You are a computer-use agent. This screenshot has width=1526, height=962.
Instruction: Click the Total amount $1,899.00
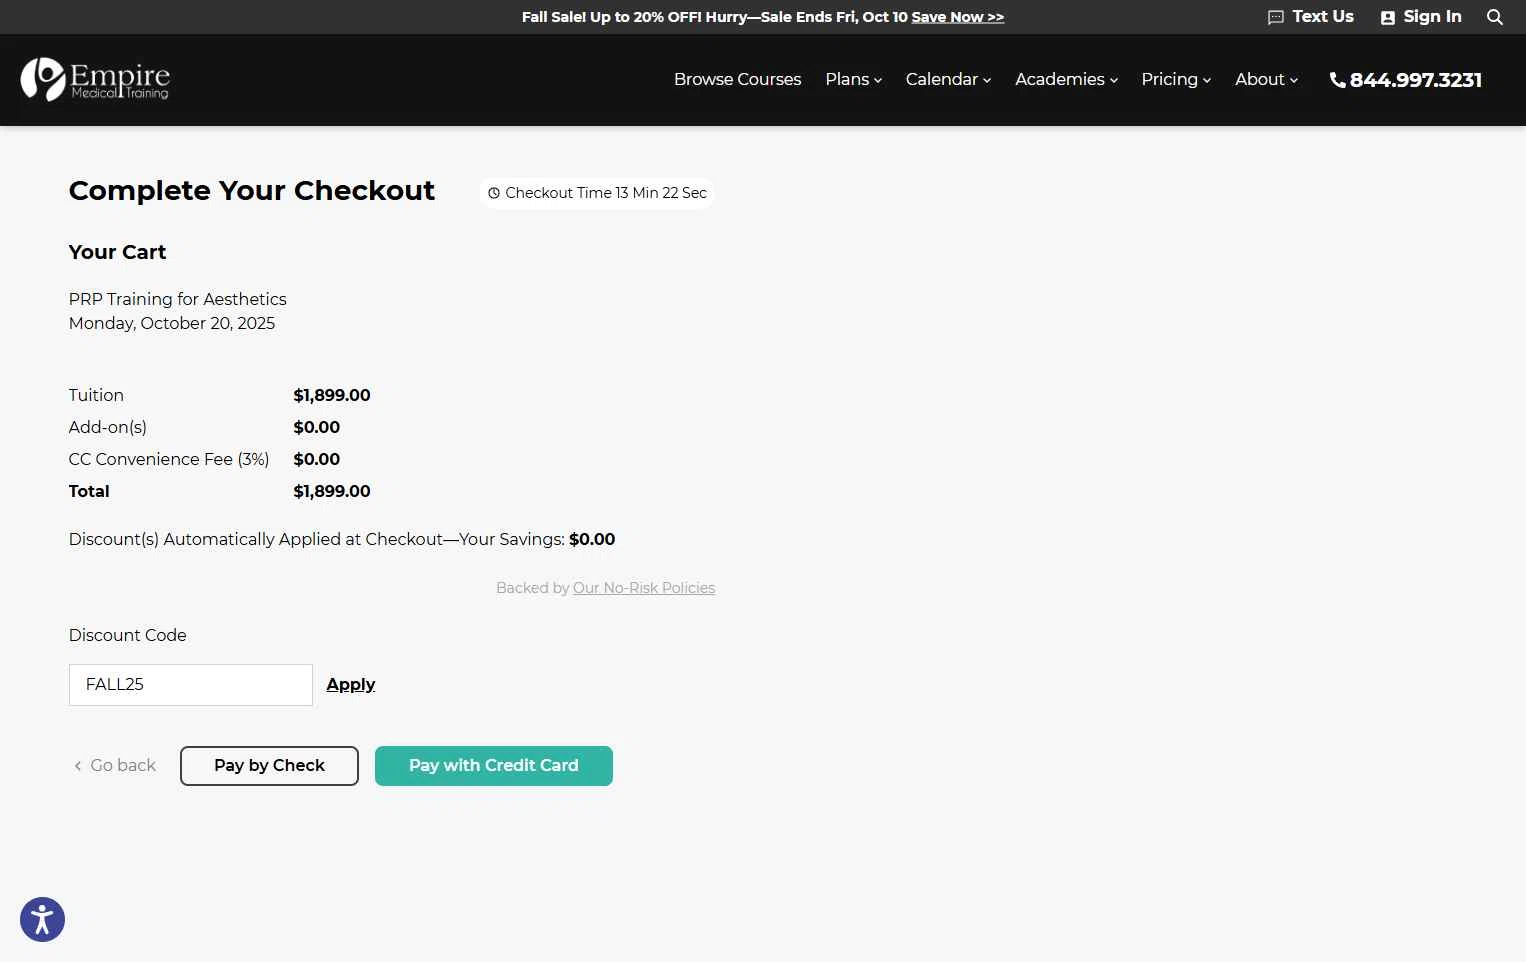click(332, 491)
